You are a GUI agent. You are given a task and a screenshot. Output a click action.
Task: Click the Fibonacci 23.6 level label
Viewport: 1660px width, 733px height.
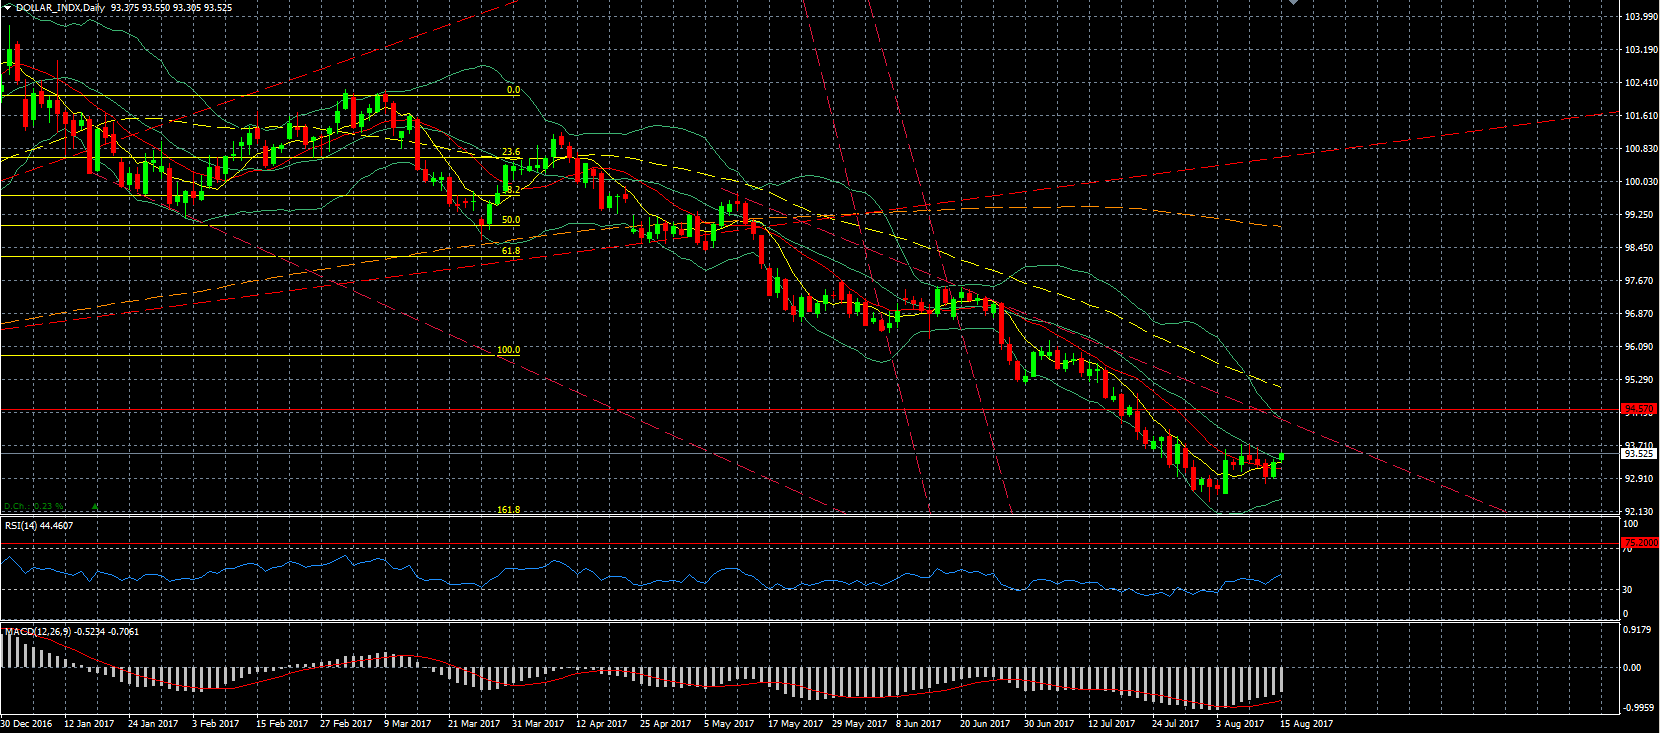510,152
